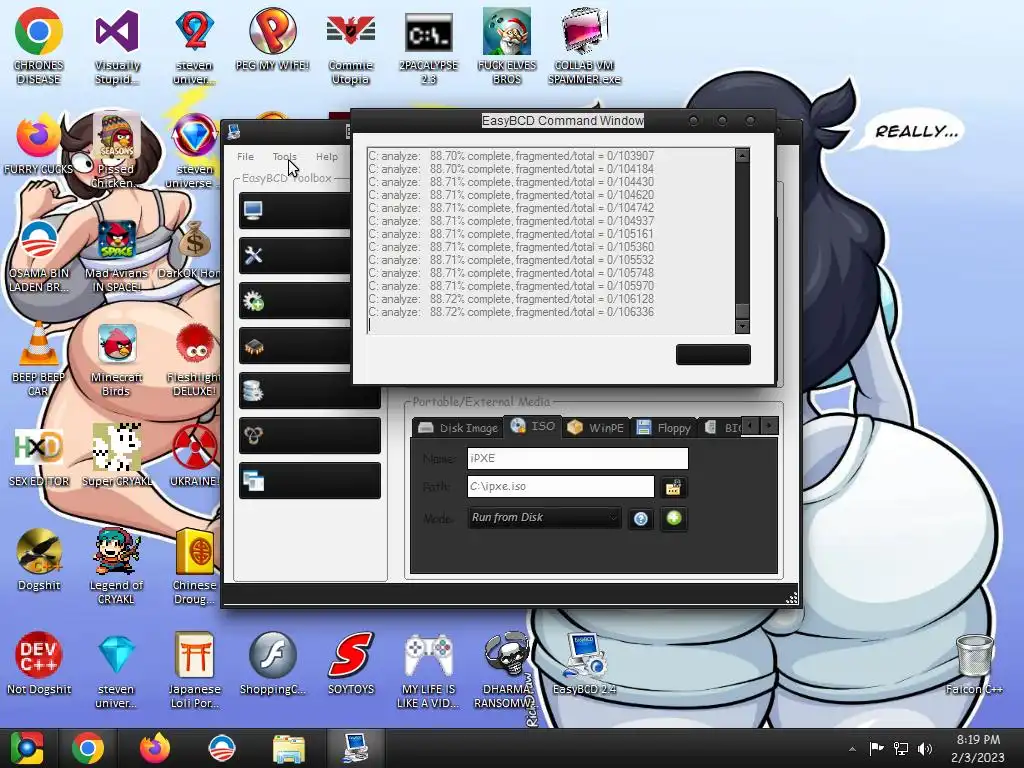
Task: Open the Help menu in EasyBCD
Action: tap(327, 157)
